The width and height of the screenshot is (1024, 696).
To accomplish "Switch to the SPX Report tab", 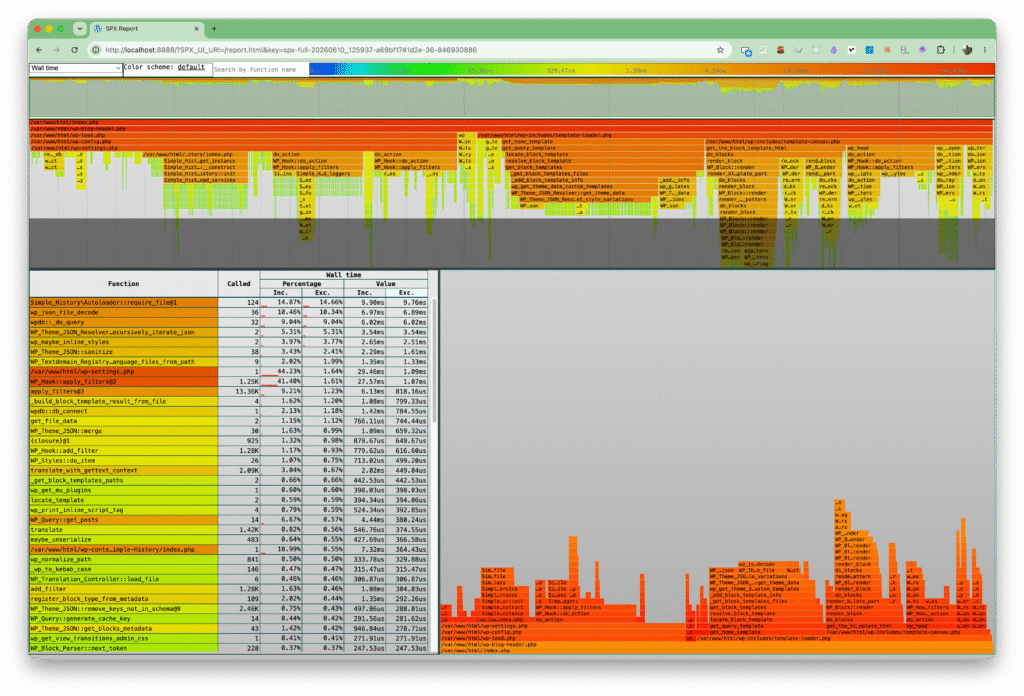I will click(146, 29).
